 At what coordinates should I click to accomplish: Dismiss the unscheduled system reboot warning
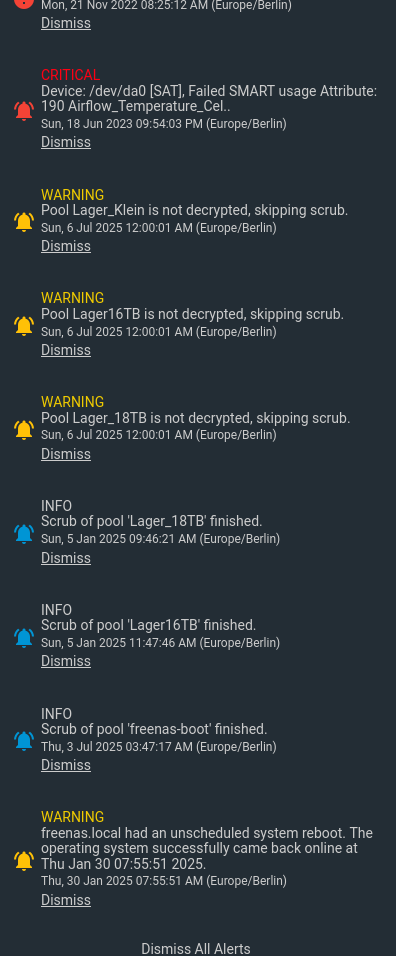click(x=66, y=900)
